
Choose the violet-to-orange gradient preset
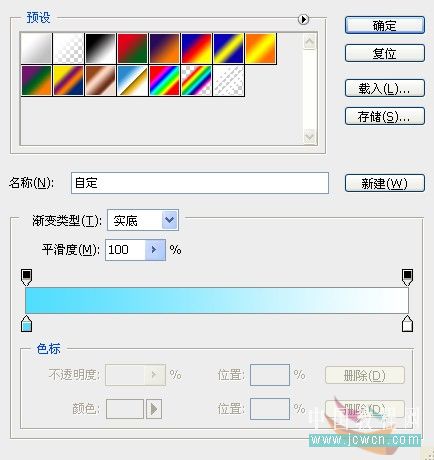(x=164, y=48)
